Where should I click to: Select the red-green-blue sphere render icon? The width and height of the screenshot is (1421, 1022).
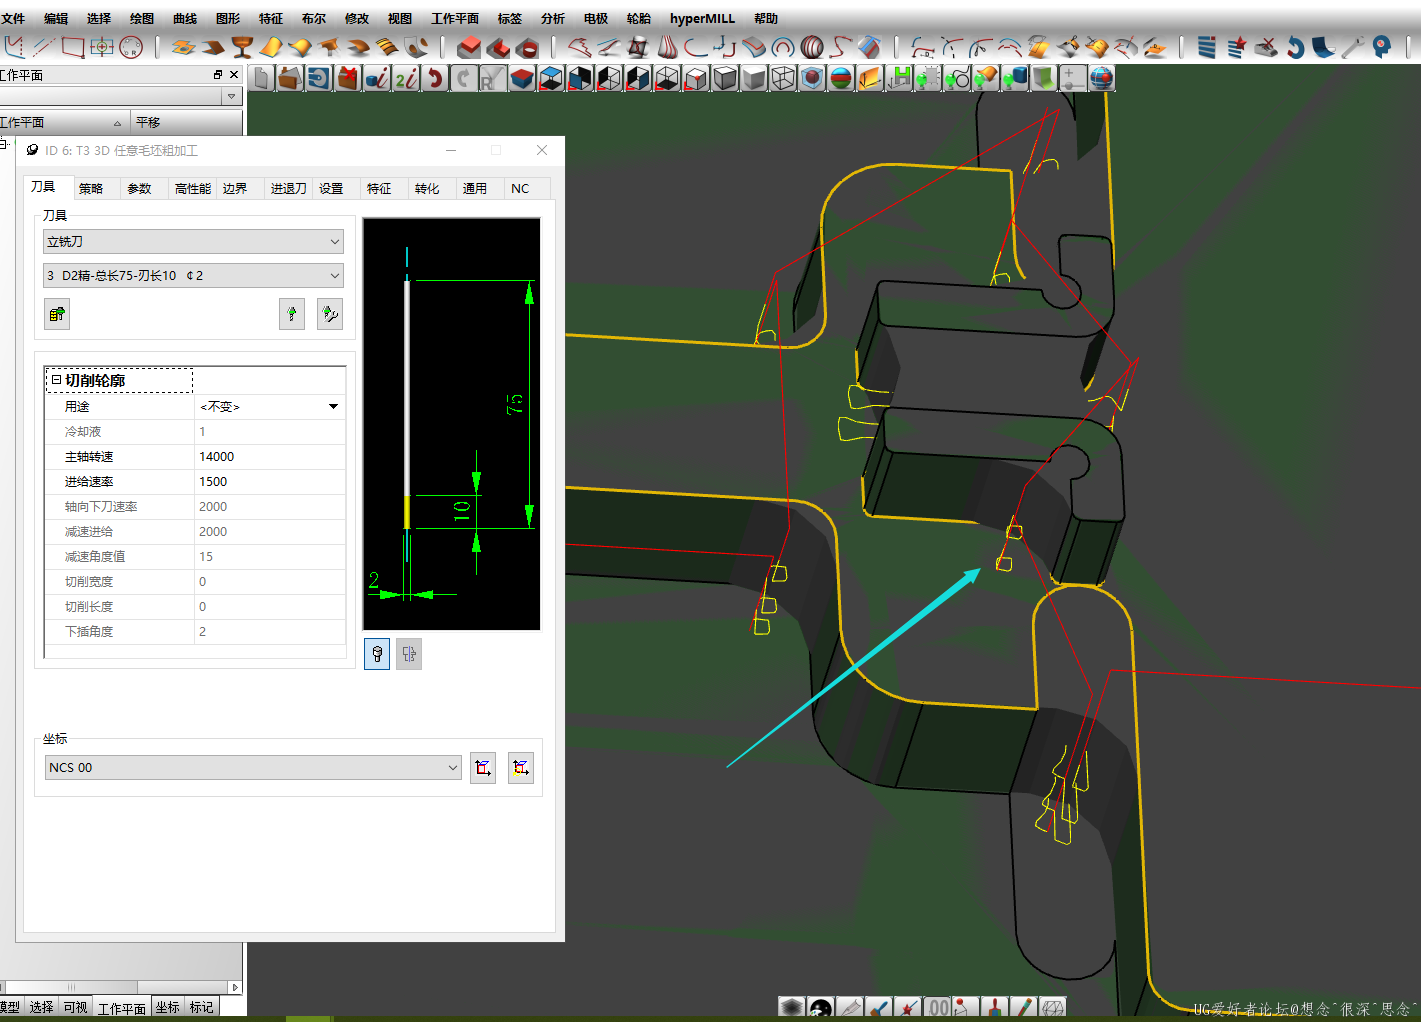pos(841,78)
